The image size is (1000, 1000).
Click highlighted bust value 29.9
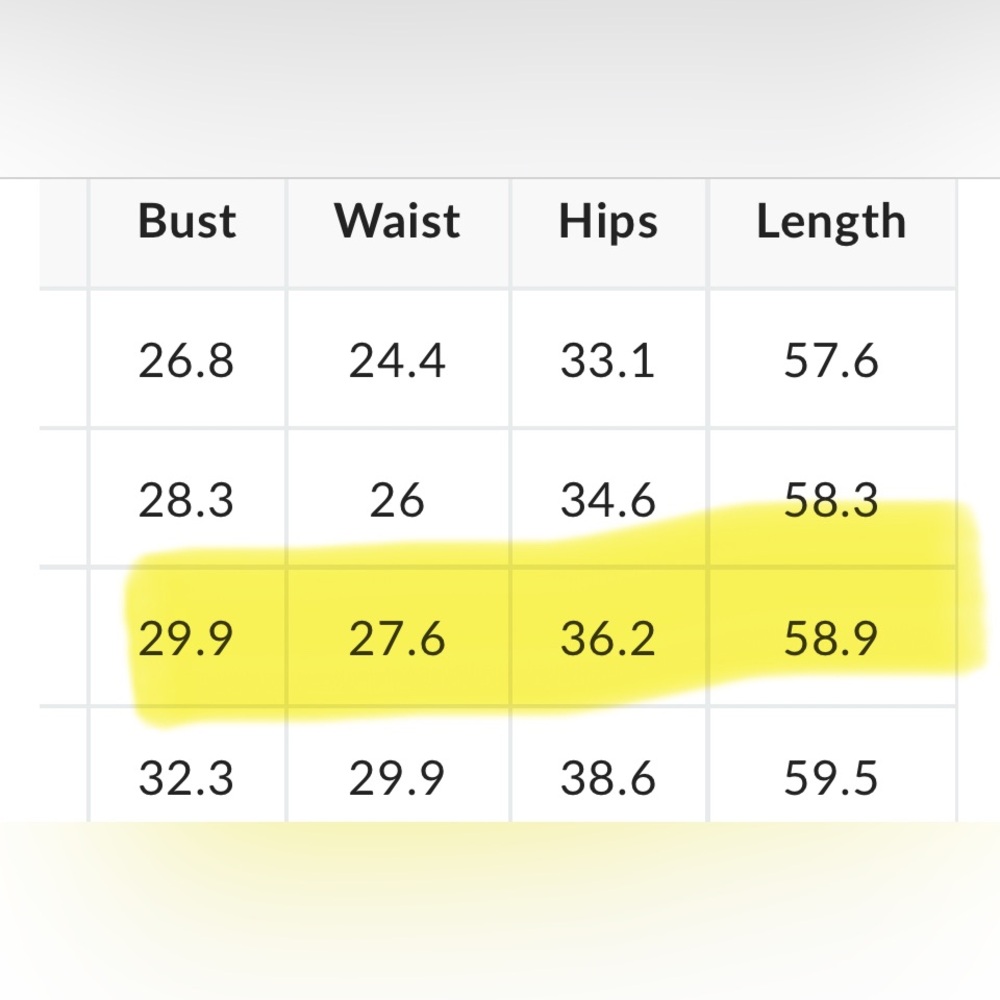pos(187,638)
